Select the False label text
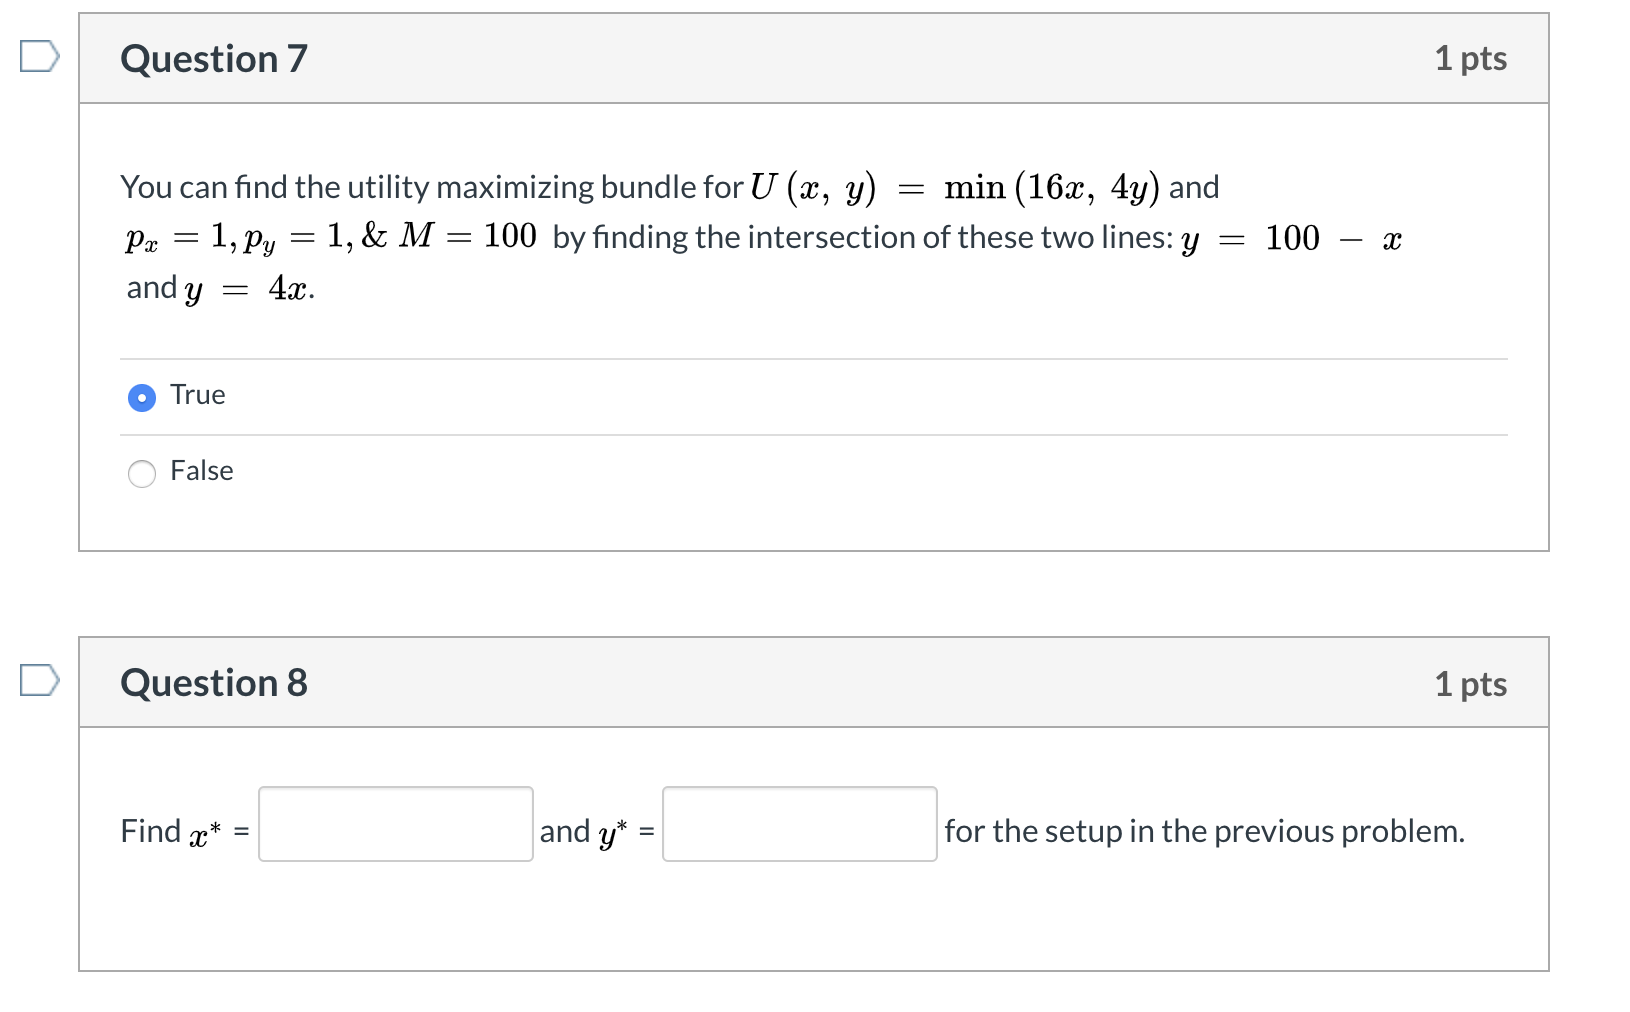Screen dimensions: 1630x1012 pos(201,470)
